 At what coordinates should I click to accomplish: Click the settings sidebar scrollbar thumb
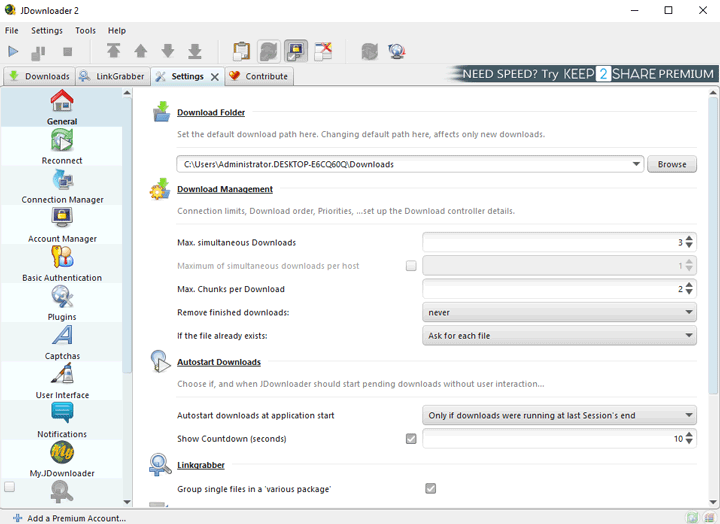[x=127, y=234]
